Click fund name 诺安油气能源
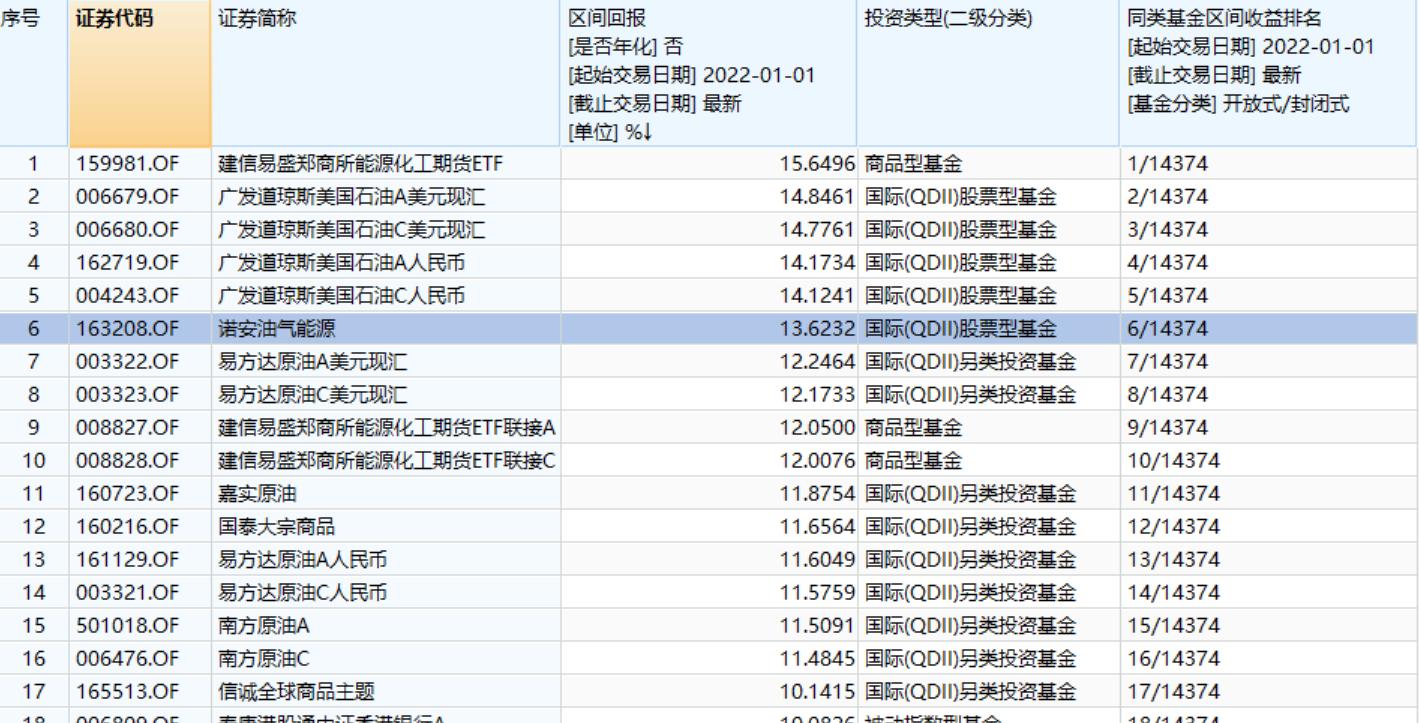Screen dimensions: 1420x723 275,329
